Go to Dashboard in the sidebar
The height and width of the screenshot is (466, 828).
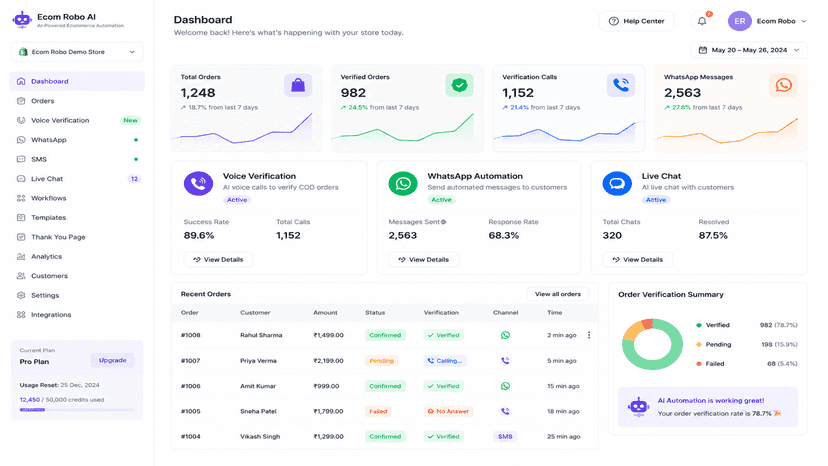(x=77, y=81)
